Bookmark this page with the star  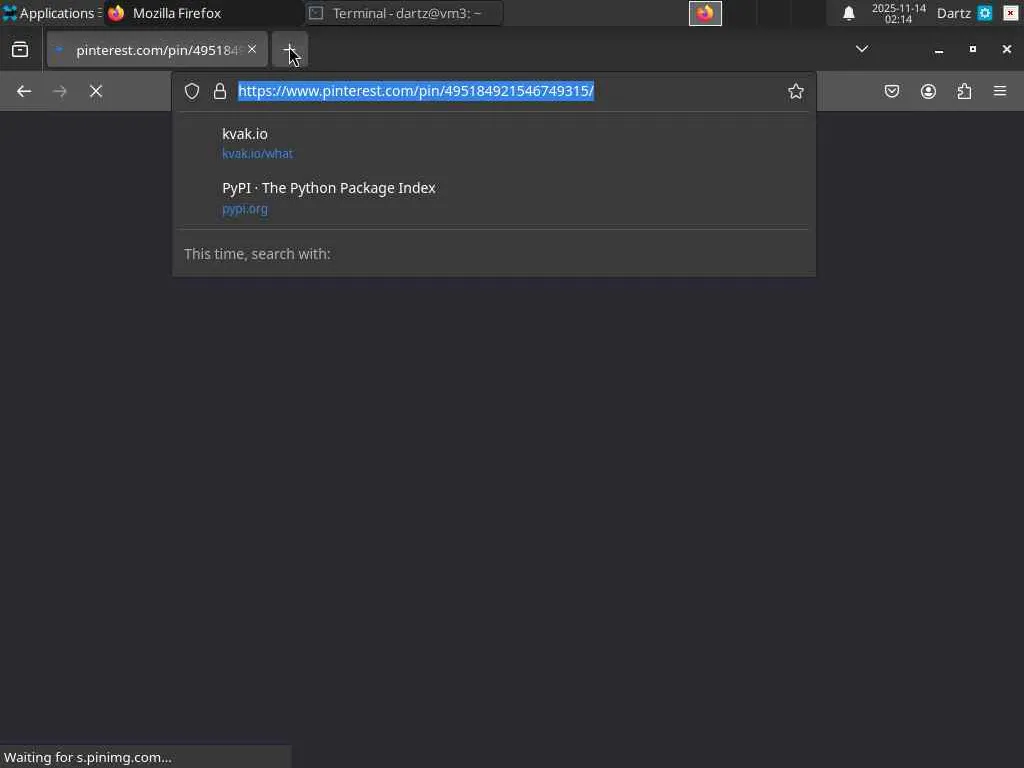click(x=795, y=91)
